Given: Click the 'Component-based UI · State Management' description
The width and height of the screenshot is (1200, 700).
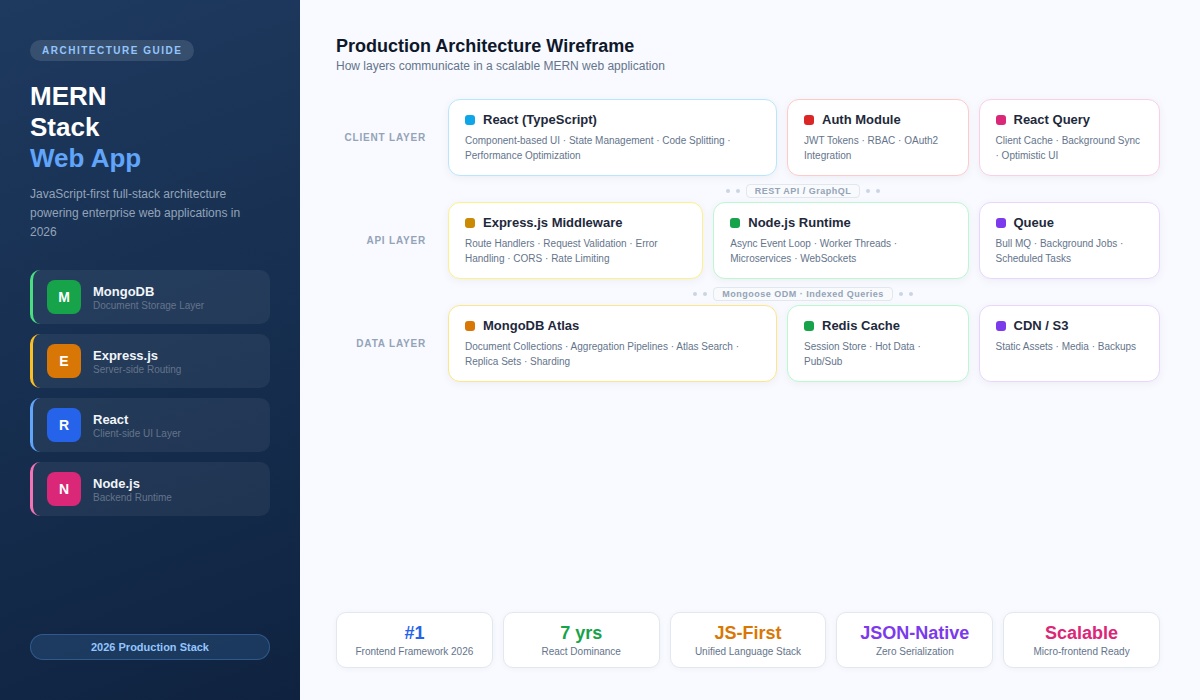Looking at the screenshot, I should pyautogui.click(x=598, y=148).
